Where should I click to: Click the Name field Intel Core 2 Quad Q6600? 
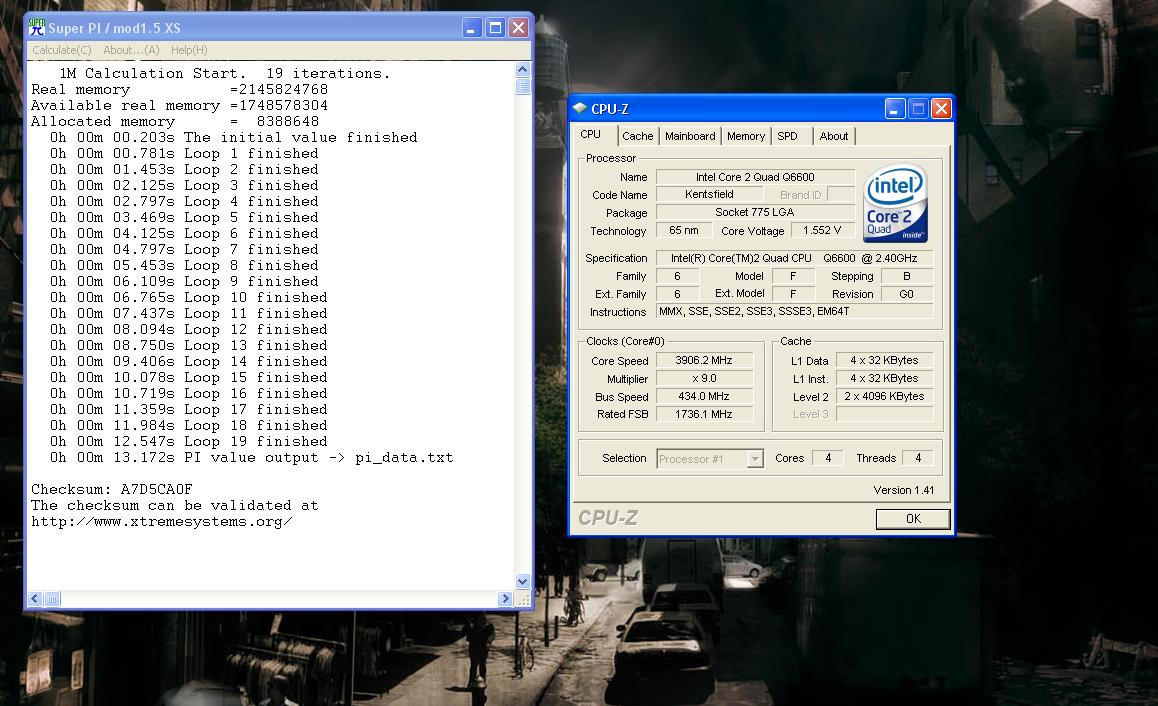(755, 177)
